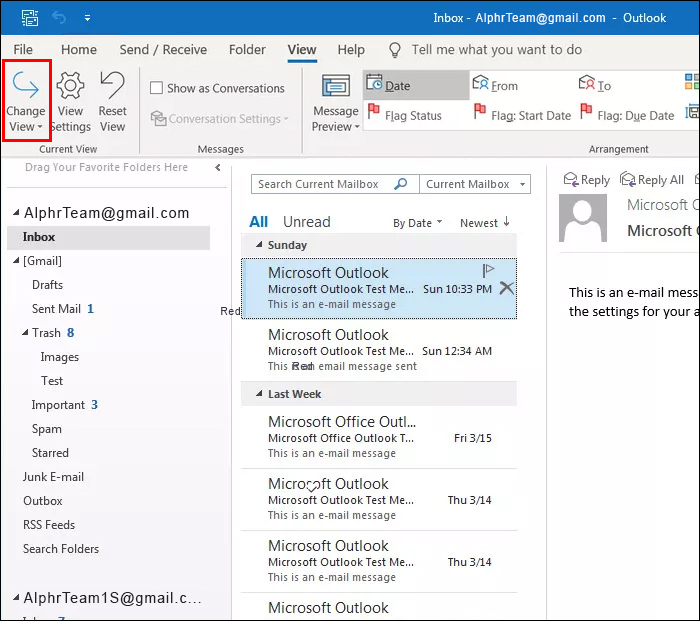Enable Show as Conversations checkbox
Viewport: 700px width, 621px height.
(x=156, y=88)
